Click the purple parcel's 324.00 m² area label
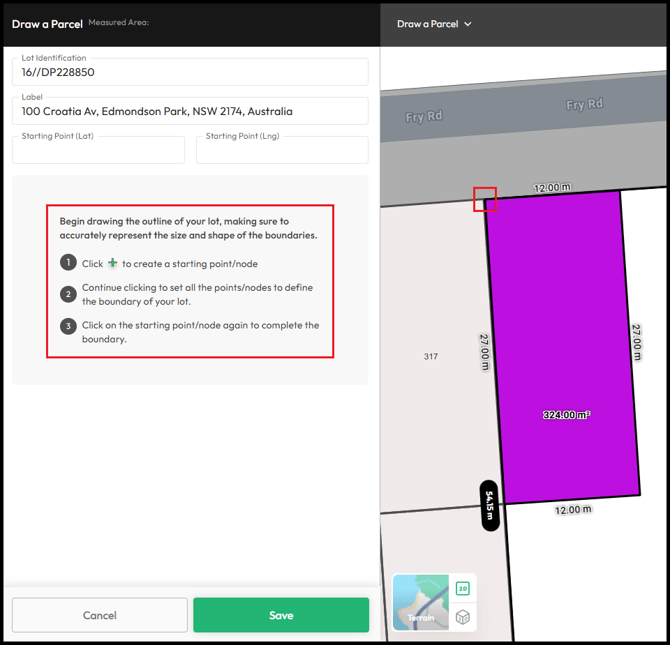The height and width of the screenshot is (645, 670). point(566,414)
